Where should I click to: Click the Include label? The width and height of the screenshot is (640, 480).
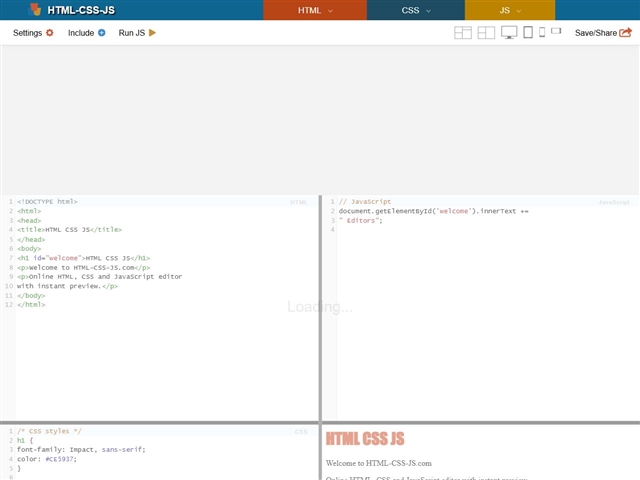[81, 33]
